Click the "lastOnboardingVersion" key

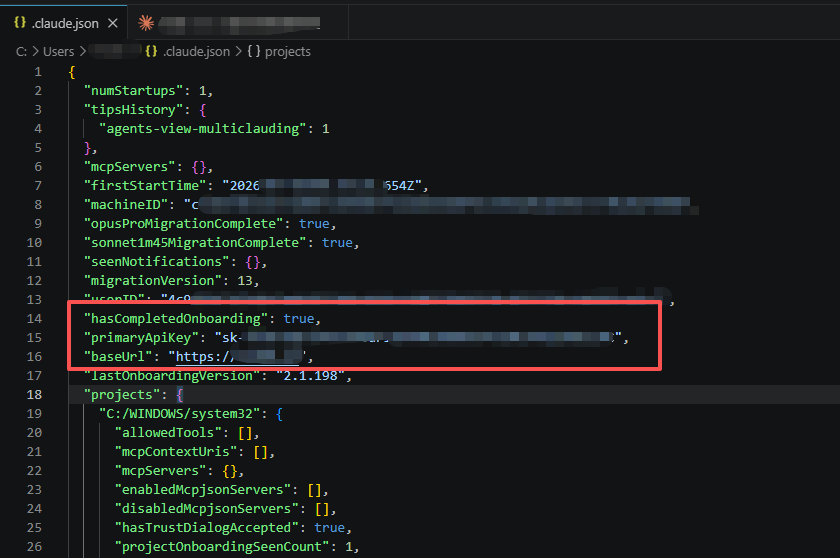(x=171, y=376)
